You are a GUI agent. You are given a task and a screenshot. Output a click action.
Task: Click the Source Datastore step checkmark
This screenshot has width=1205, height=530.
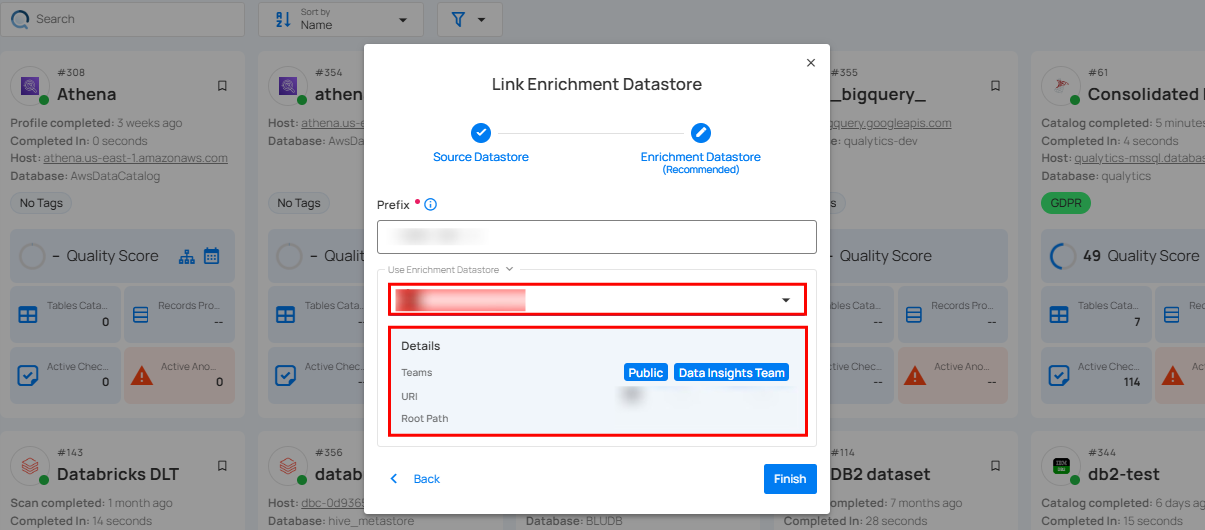481,133
